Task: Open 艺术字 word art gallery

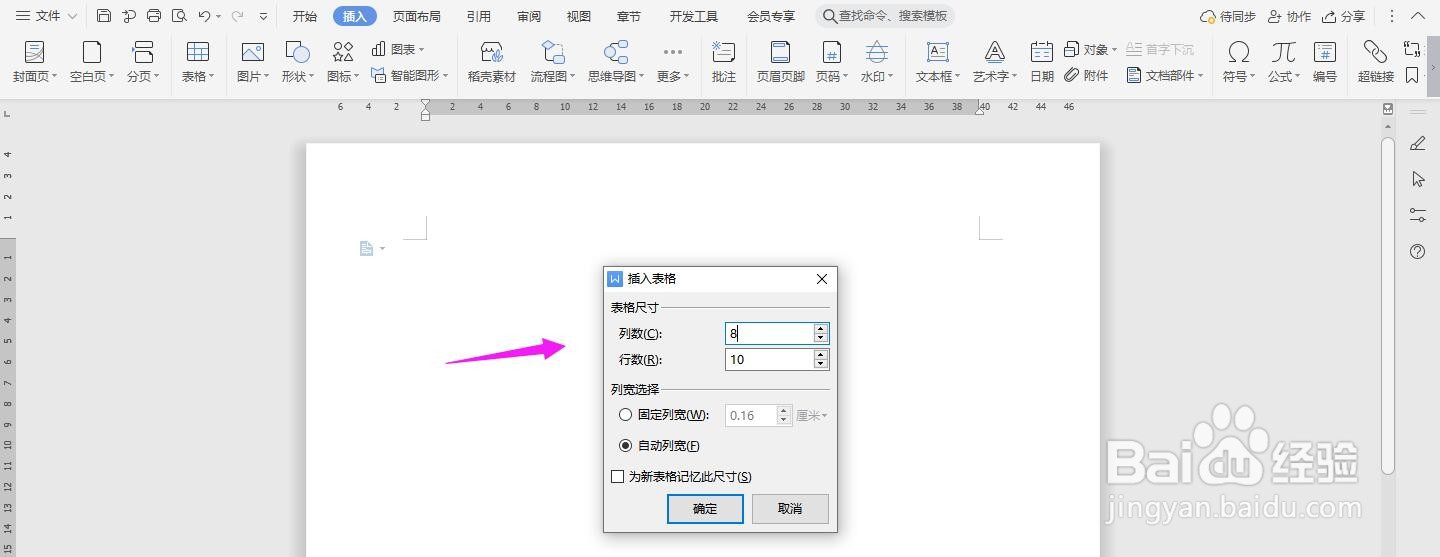Action: pyautogui.click(x=994, y=61)
